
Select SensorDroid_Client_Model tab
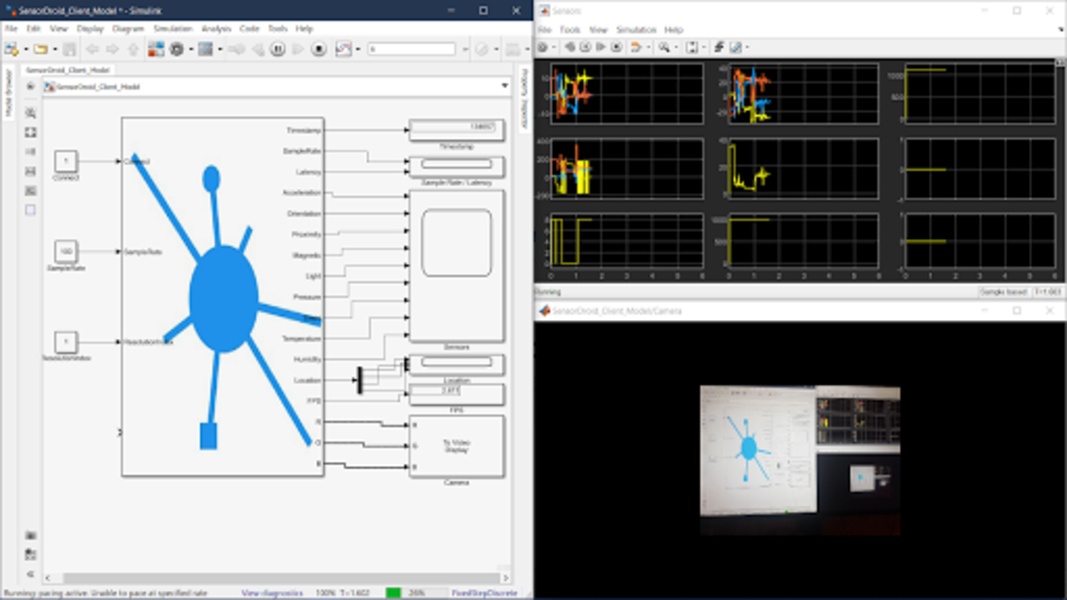click(67, 70)
